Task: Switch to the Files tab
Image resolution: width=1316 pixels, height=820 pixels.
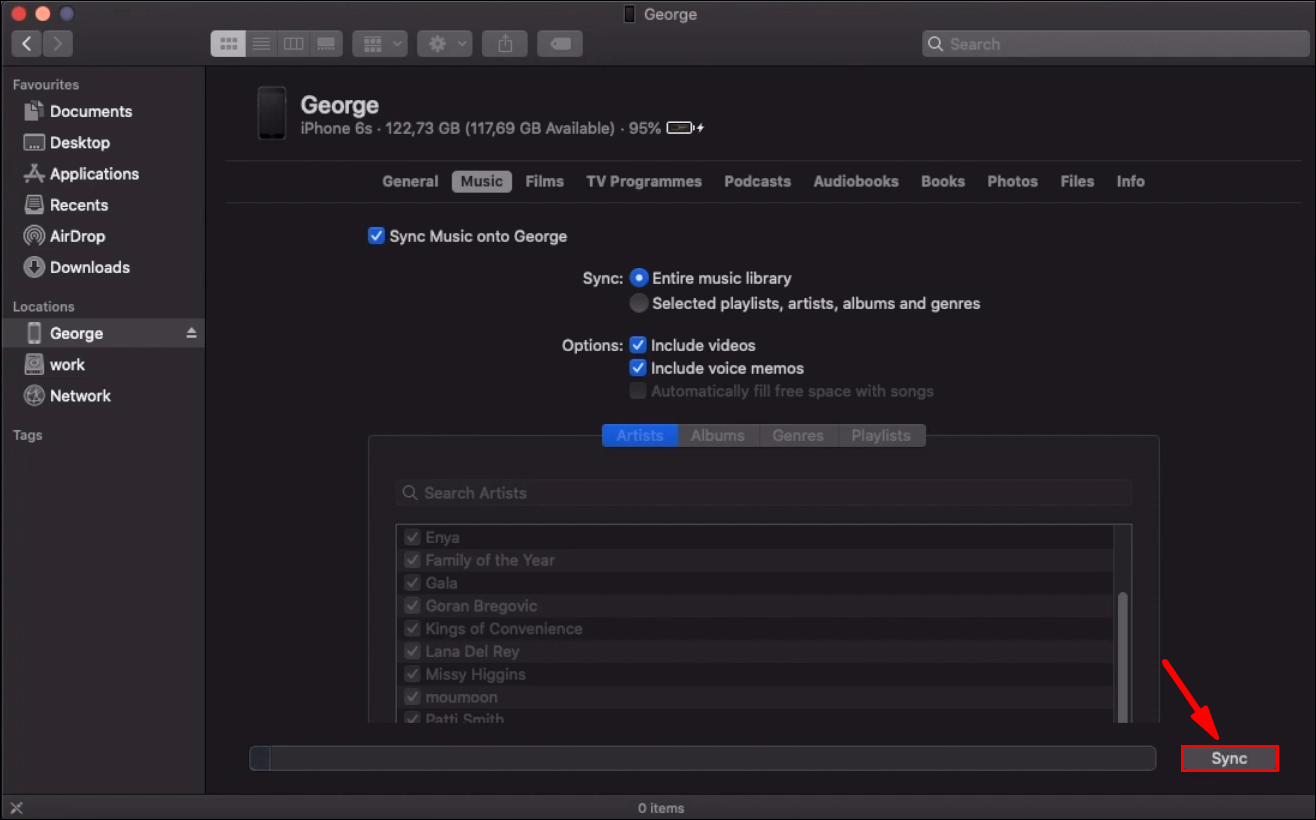Action: click(1077, 181)
